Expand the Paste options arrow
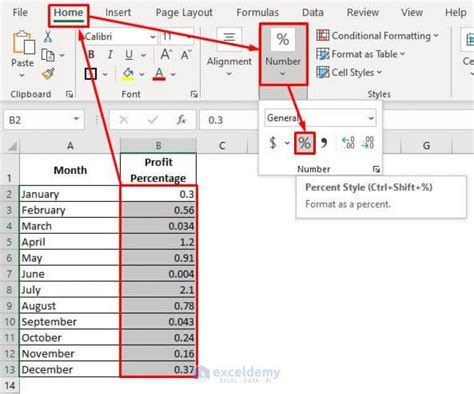 22,75
